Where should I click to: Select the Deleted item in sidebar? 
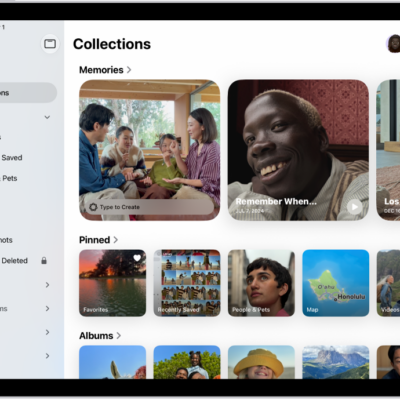[x=14, y=261]
